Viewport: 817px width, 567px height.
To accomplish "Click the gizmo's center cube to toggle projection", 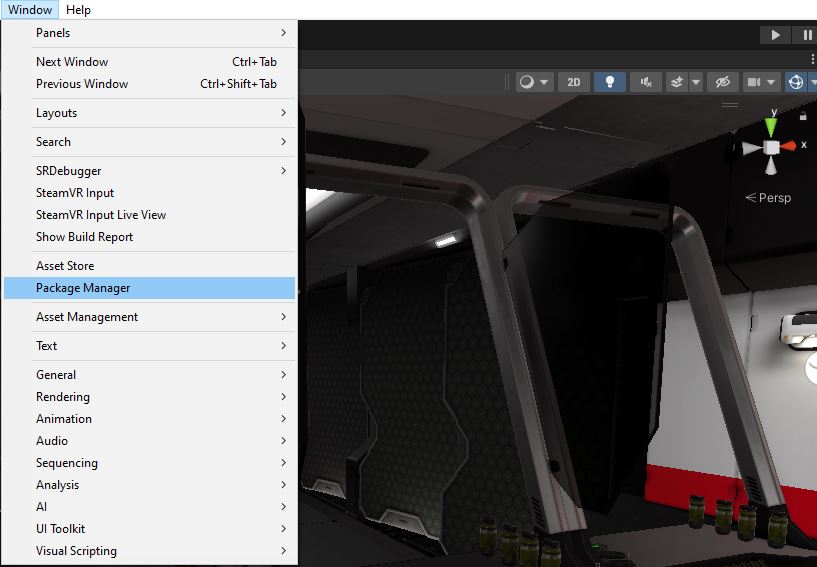I will click(772, 147).
